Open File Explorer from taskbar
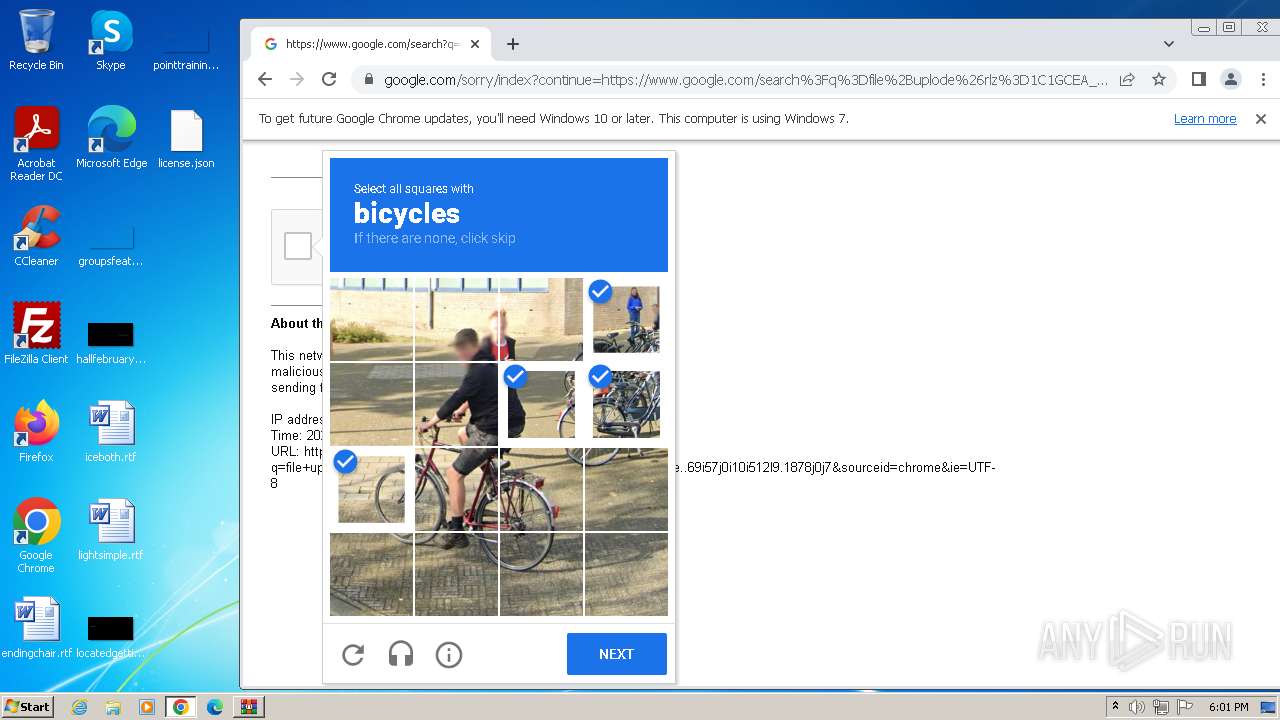This screenshot has height=720, width=1280. click(x=113, y=707)
